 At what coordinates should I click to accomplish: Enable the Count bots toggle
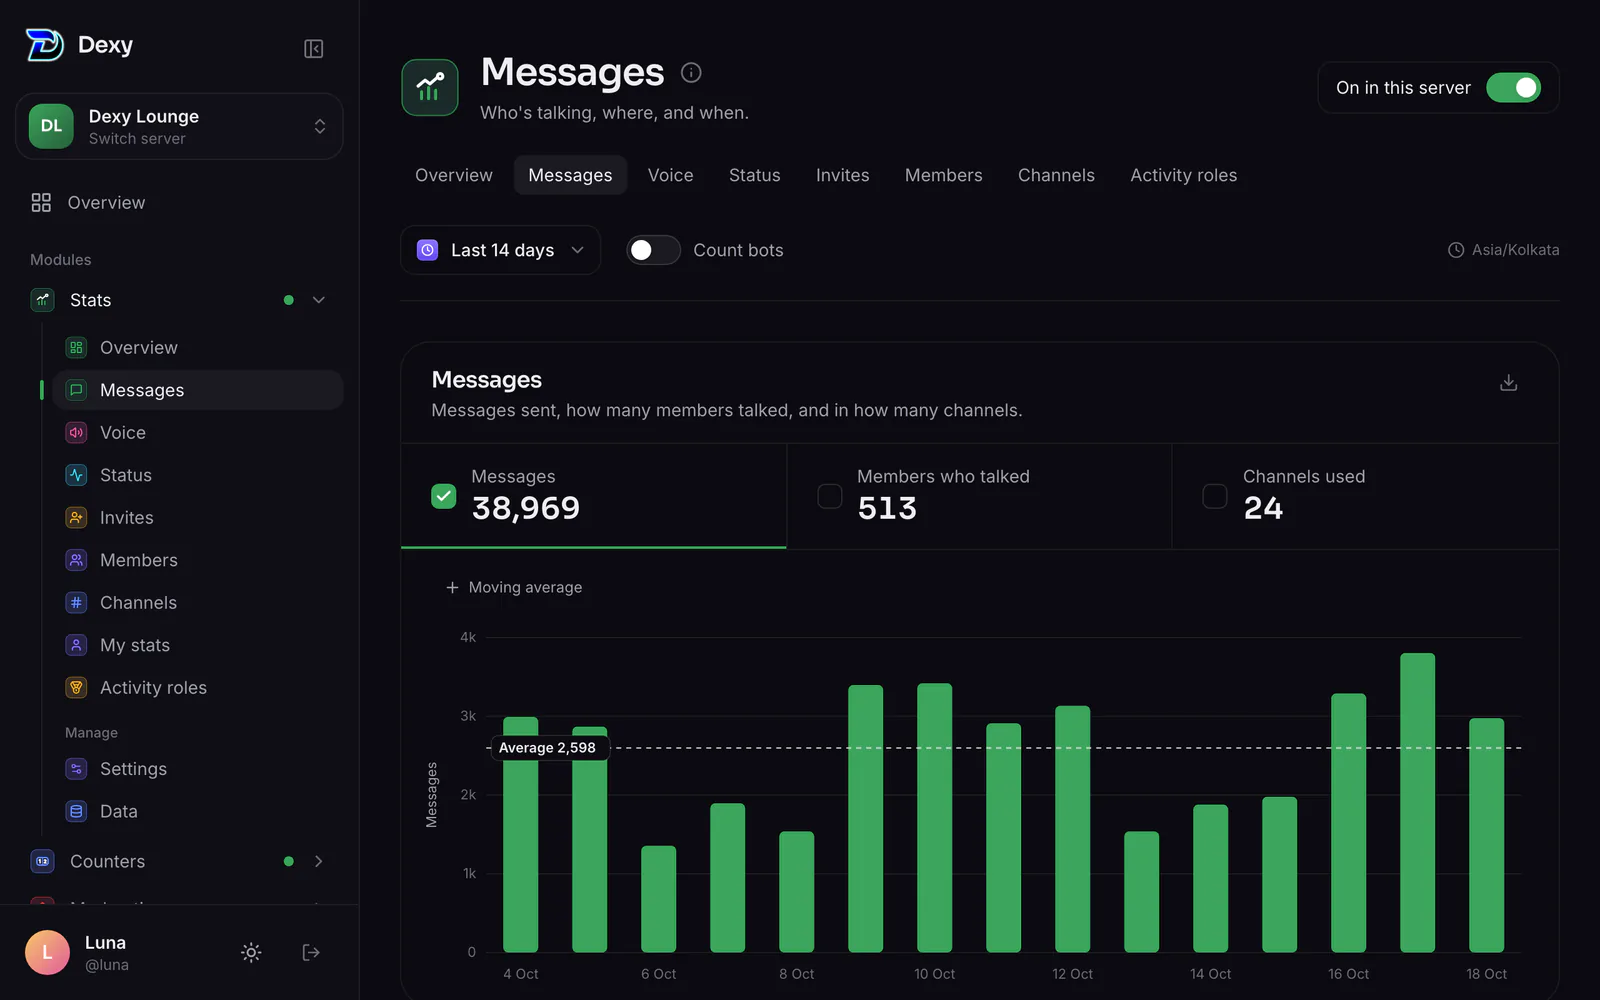[x=653, y=250]
